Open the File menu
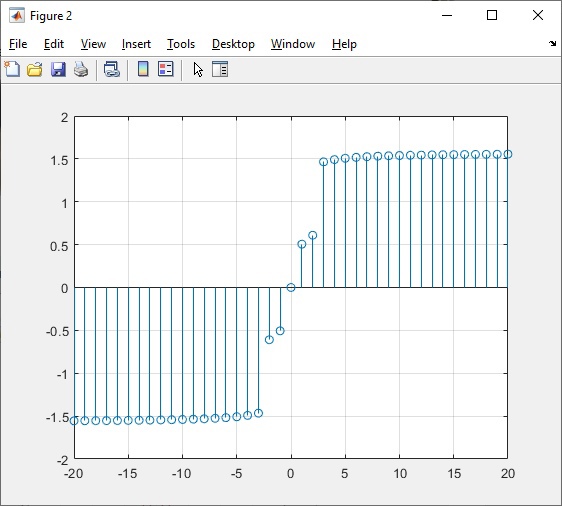This screenshot has height=506, width=562. (x=18, y=44)
